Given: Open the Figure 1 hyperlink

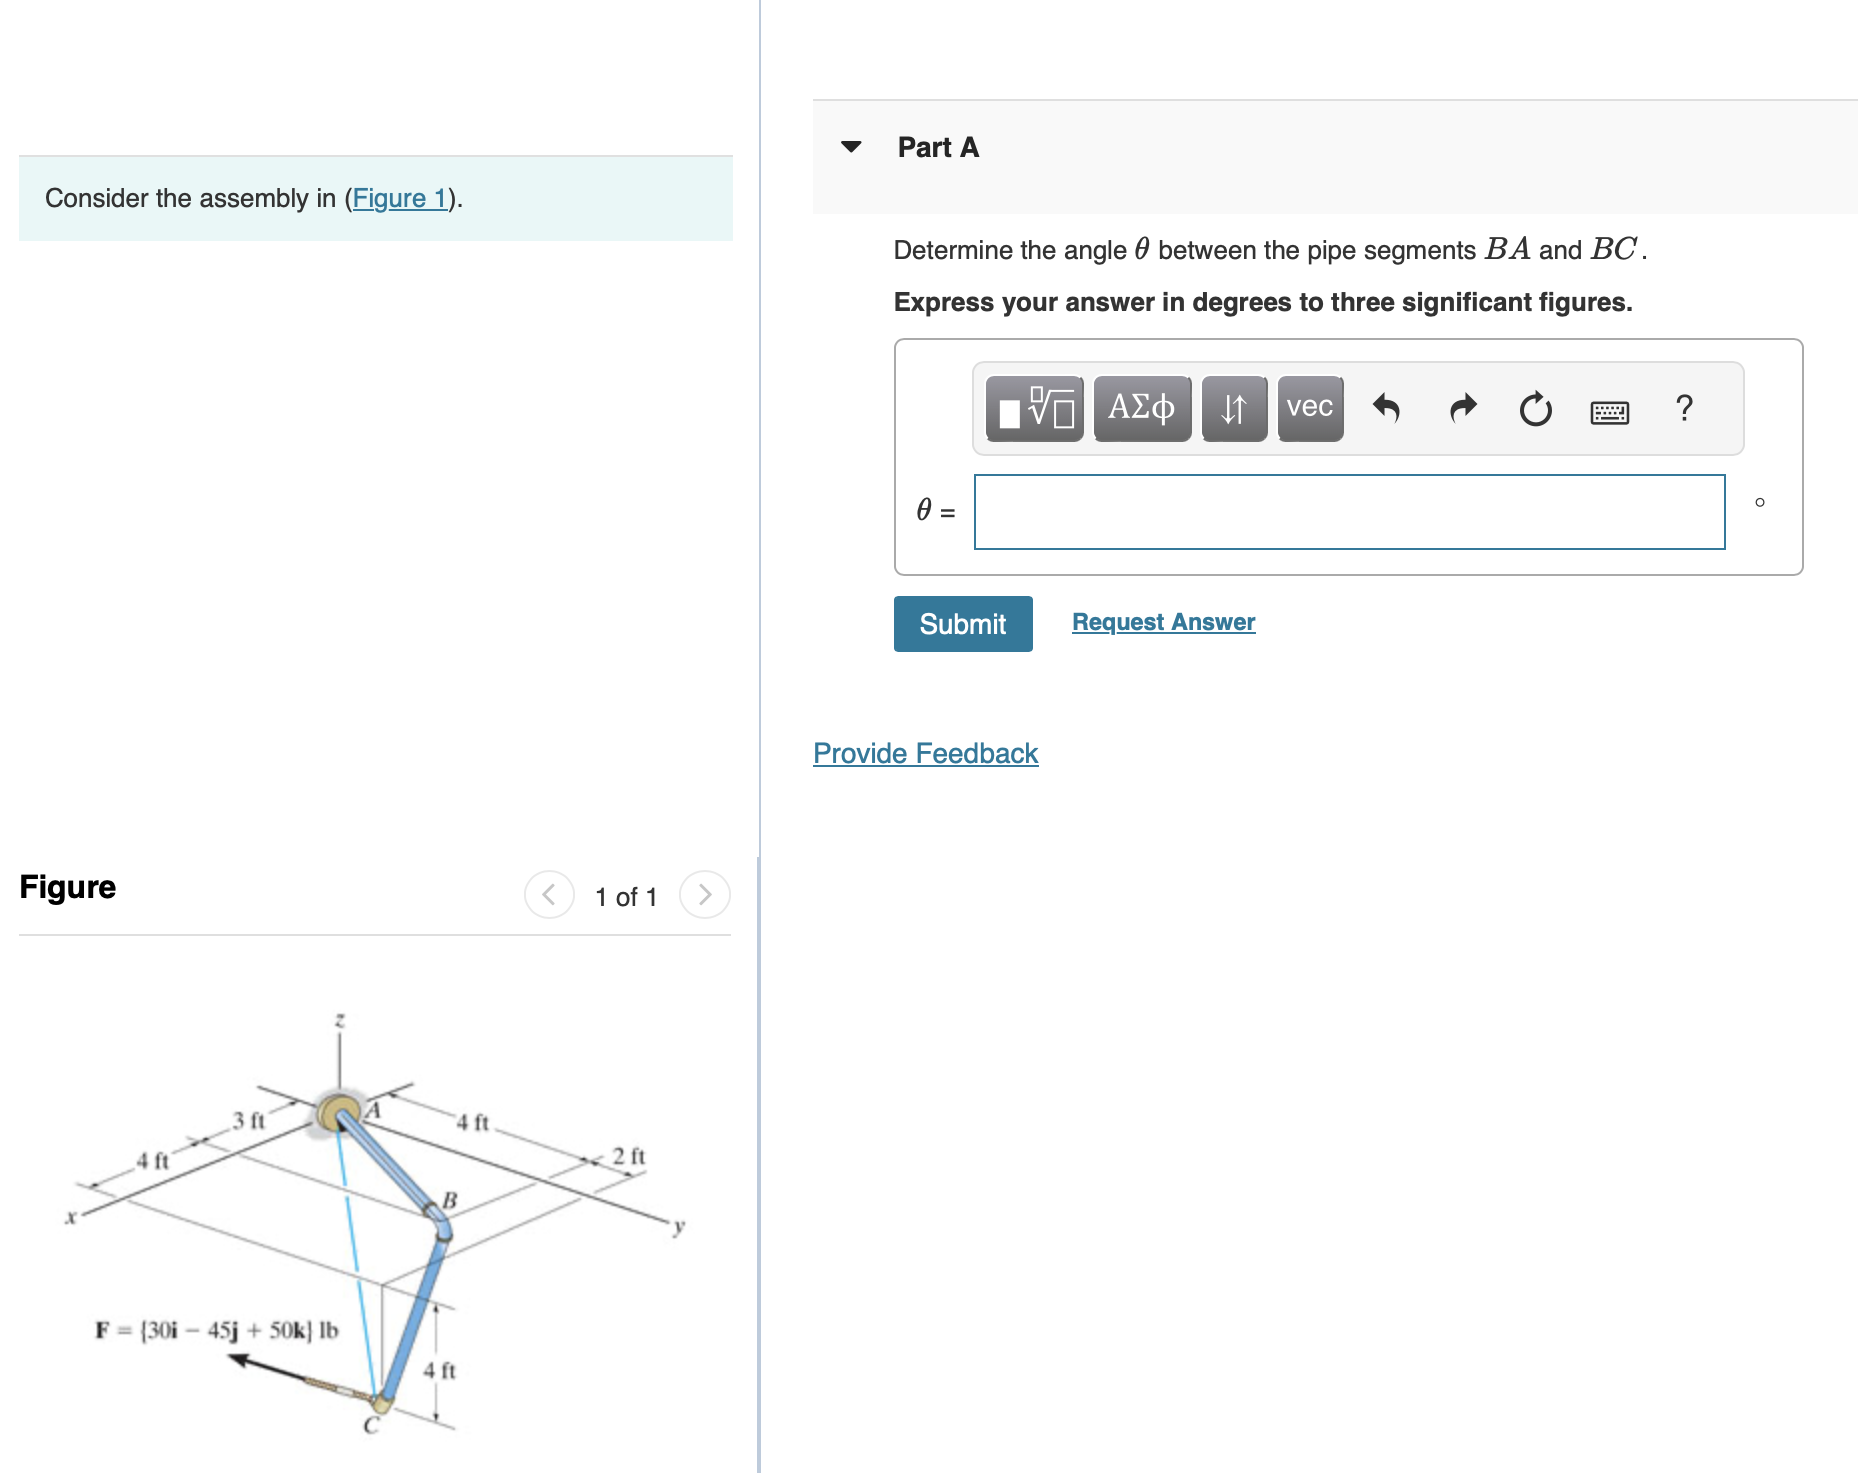Looking at the screenshot, I should [399, 198].
